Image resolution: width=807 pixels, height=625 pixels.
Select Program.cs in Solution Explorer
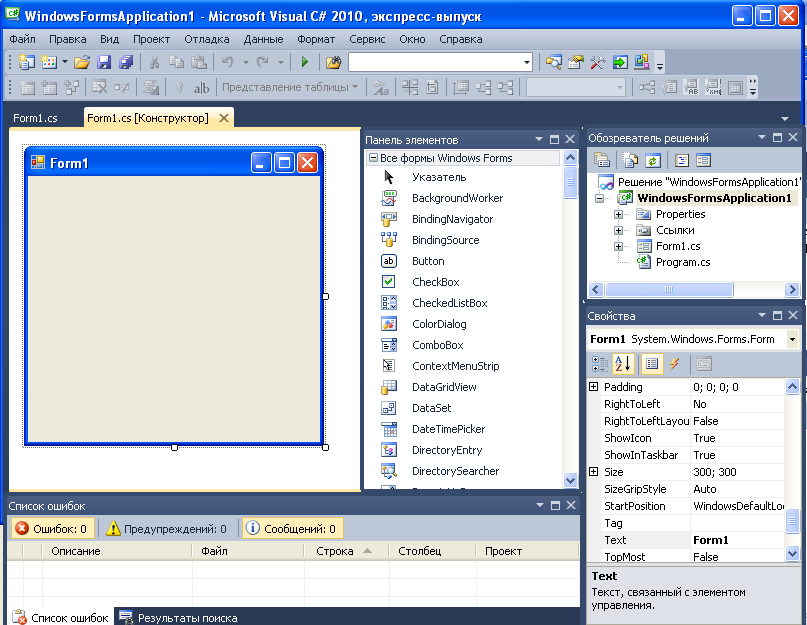point(682,262)
